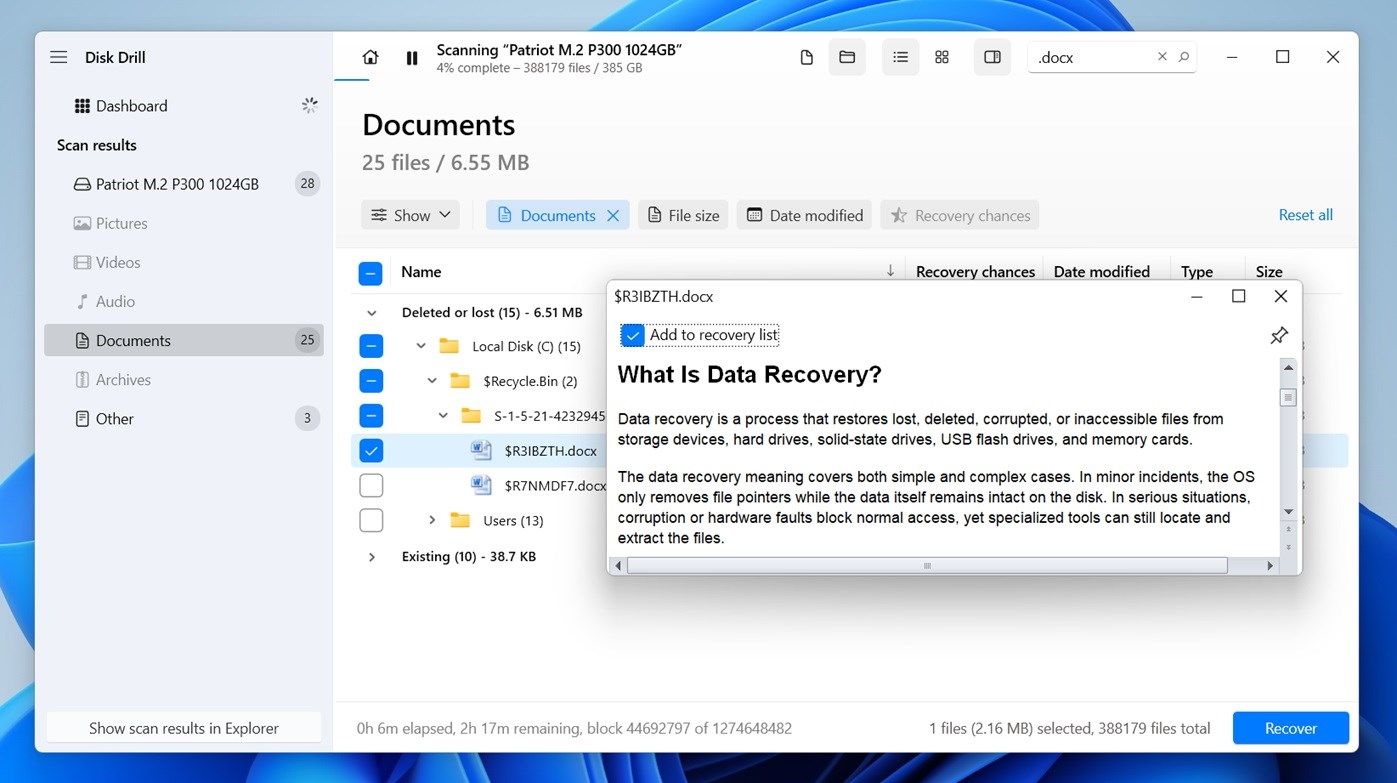The image size is (1397, 783).
Task: Click the vertical scrollbar thumb in preview
Action: click(1288, 397)
